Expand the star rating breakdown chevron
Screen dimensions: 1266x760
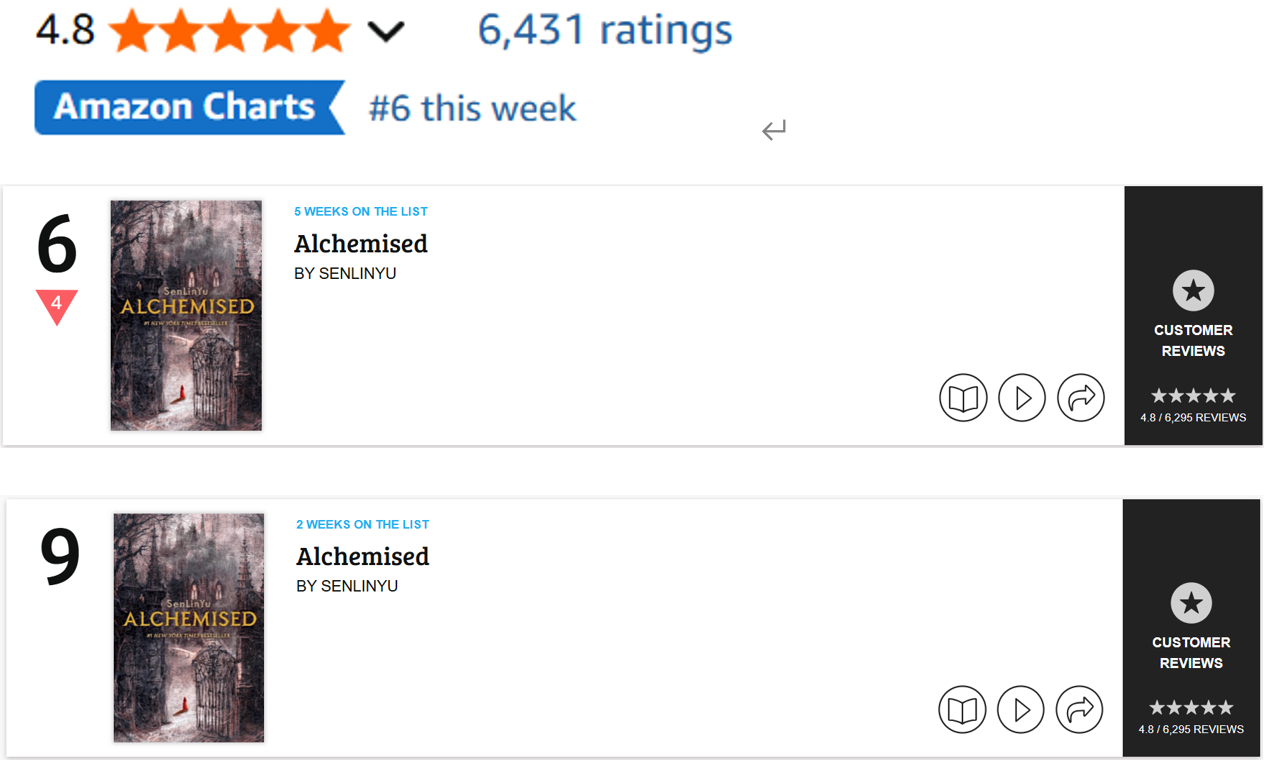tap(385, 32)
